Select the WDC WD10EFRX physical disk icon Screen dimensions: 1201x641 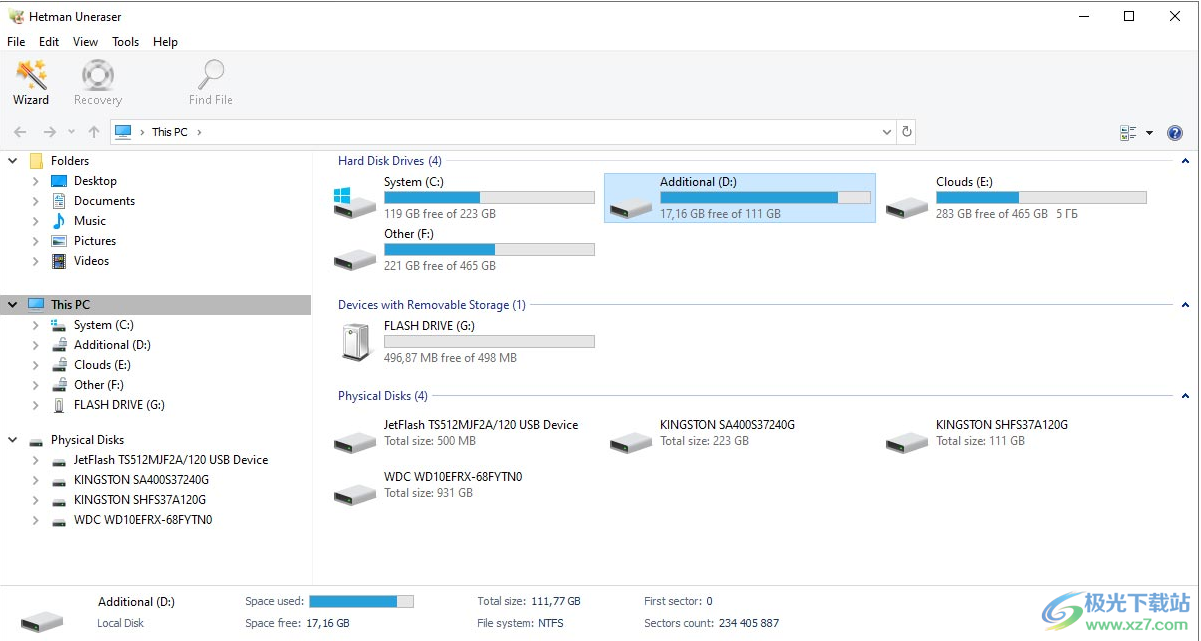coord(355,494)
